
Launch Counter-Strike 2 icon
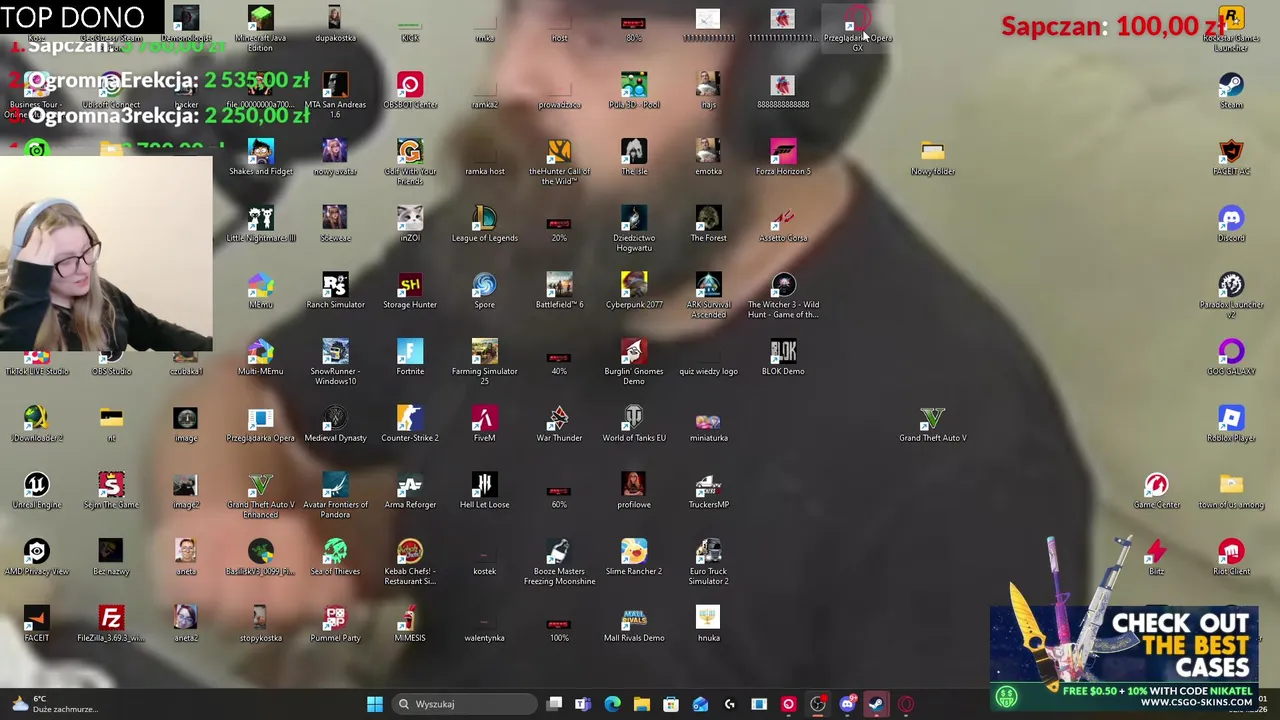[410, 424]
